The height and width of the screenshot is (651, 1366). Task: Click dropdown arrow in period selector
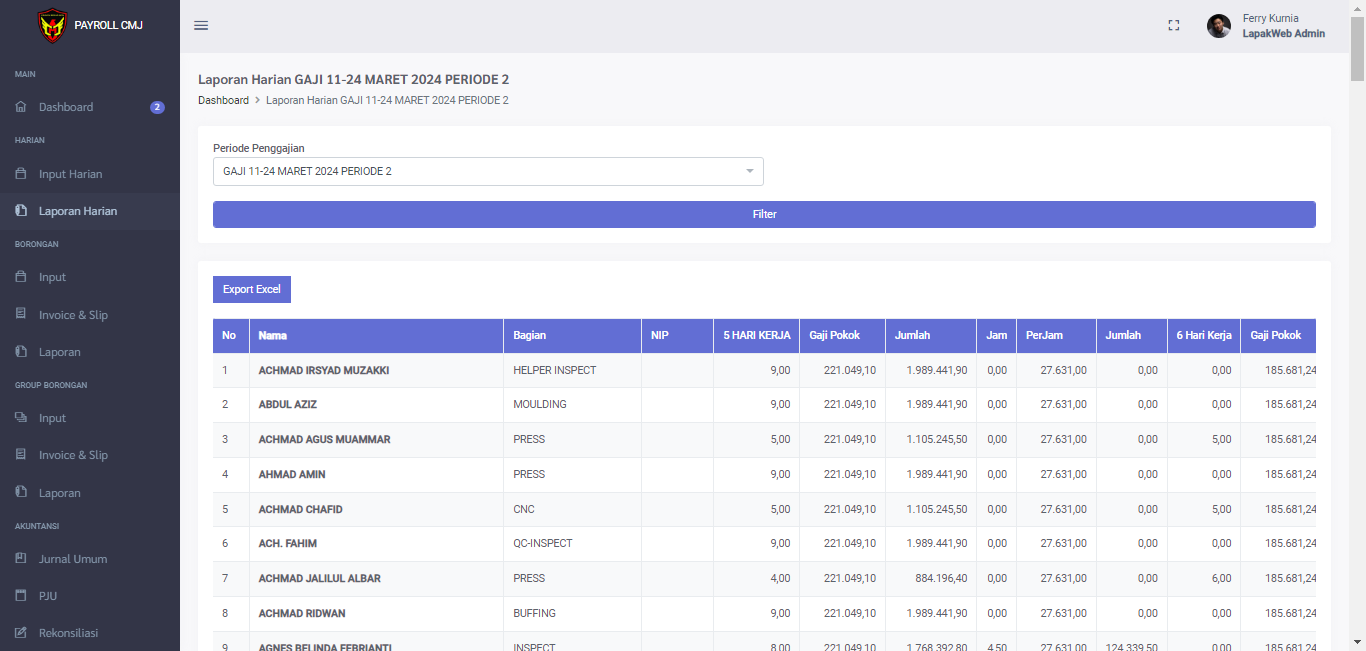click(750, 172)
